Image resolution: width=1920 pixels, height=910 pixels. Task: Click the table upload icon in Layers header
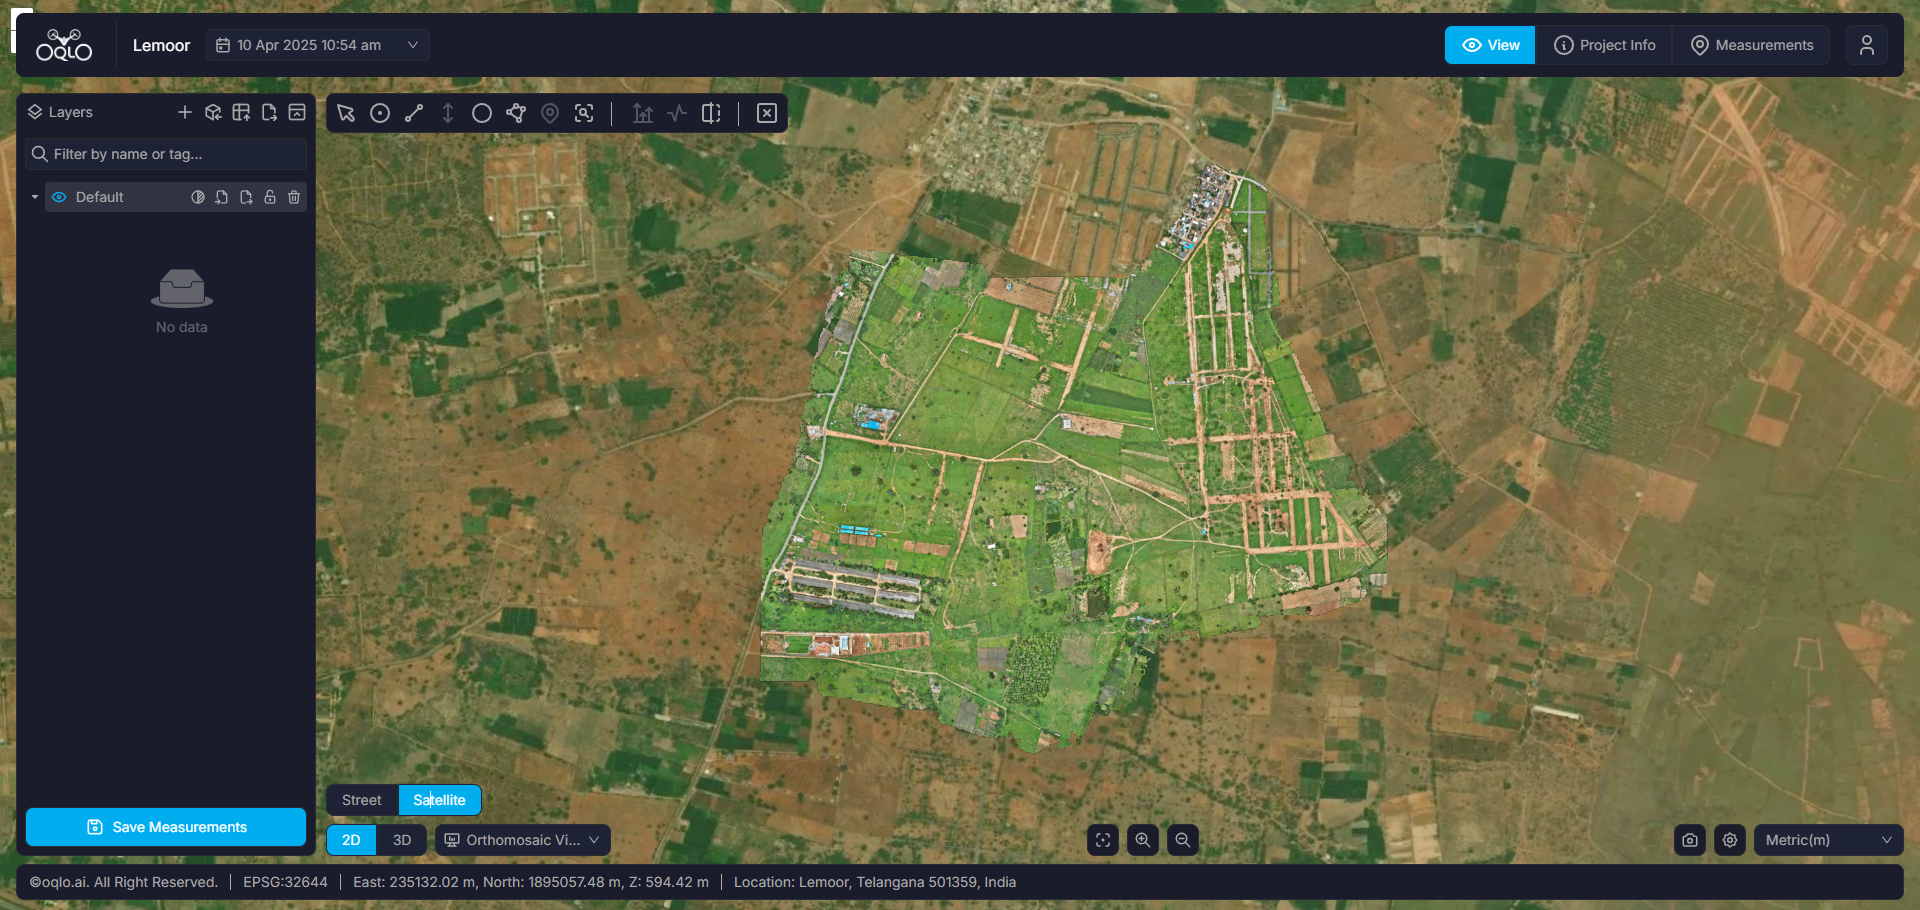[241, 112]
